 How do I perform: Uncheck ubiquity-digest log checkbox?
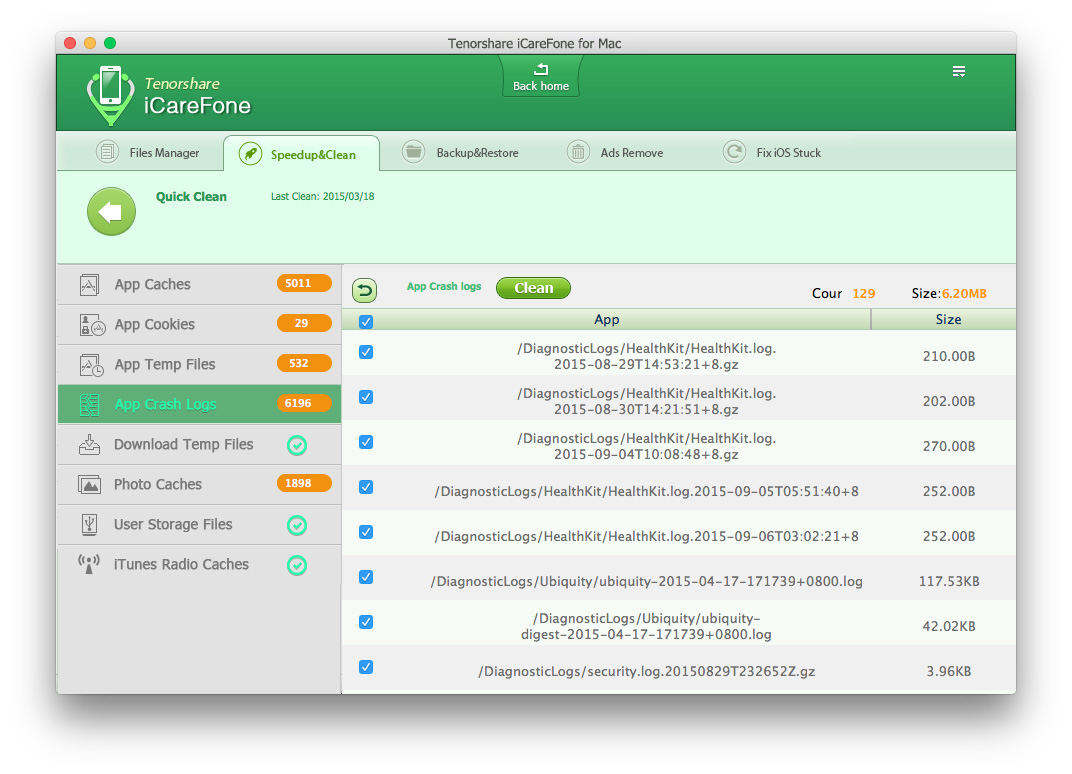(x=366, y=622)
